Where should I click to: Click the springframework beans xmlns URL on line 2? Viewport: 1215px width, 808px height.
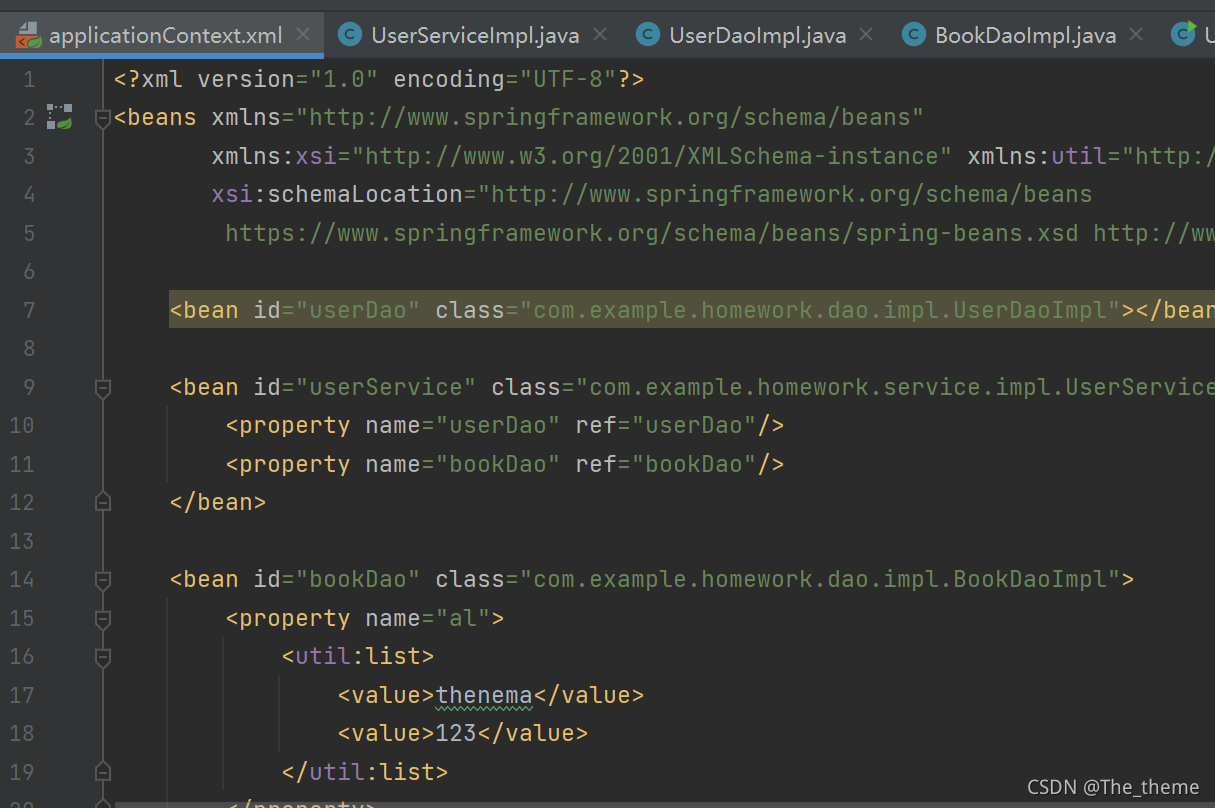click(610, 118)
